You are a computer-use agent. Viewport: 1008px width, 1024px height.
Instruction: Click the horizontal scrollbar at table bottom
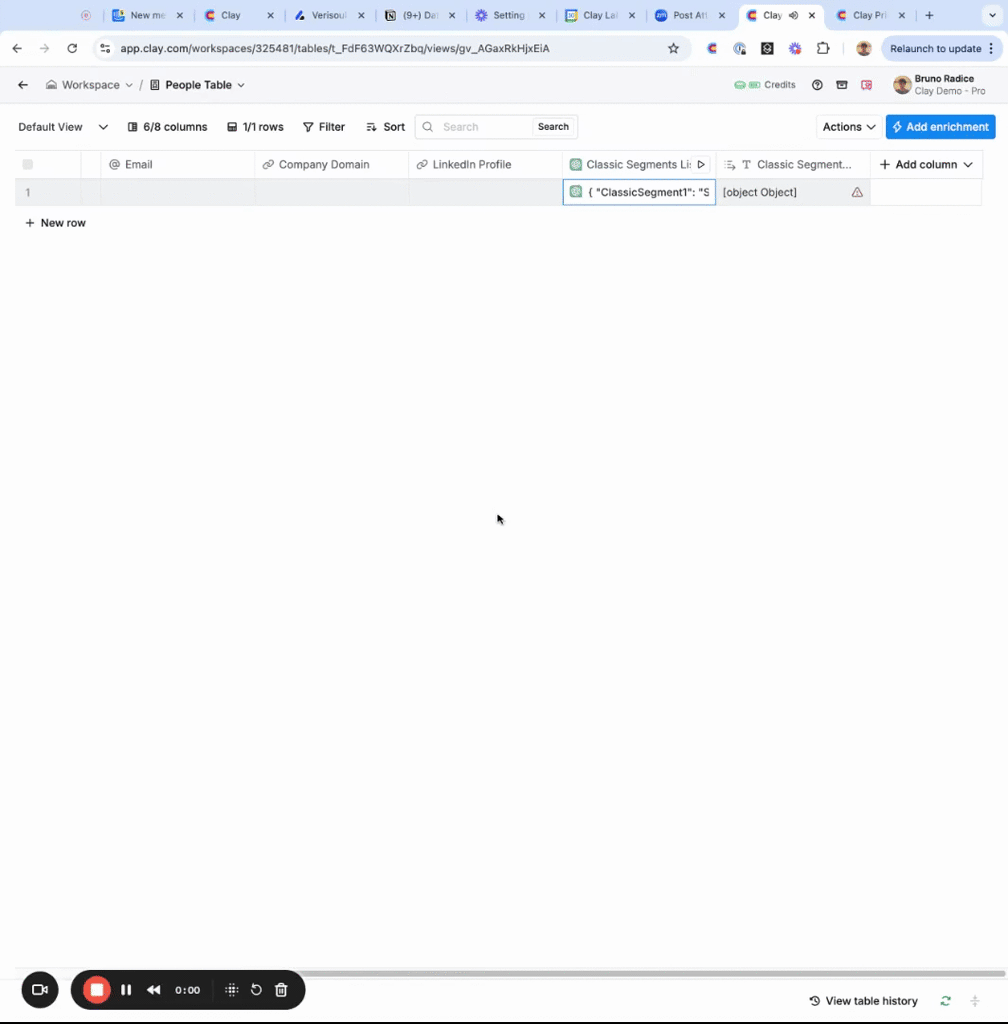click(x=653, y=973)
